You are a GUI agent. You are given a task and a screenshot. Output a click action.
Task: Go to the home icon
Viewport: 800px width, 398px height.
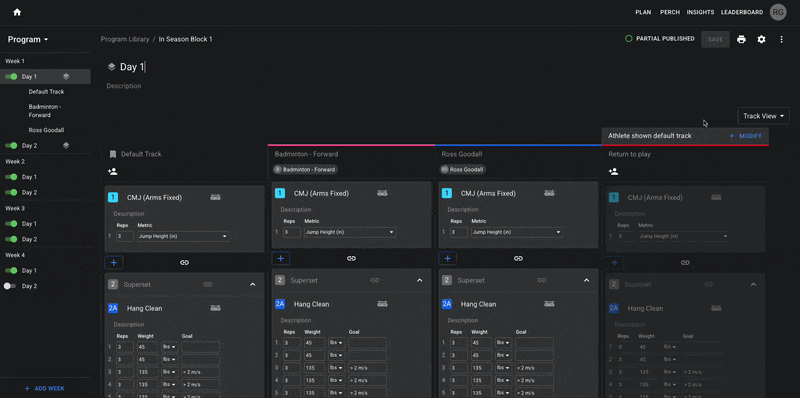(17, 12)
